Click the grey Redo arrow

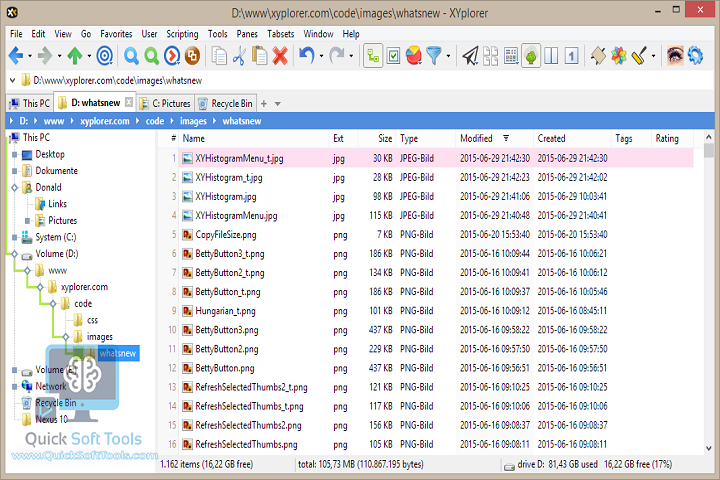[337, 56]
